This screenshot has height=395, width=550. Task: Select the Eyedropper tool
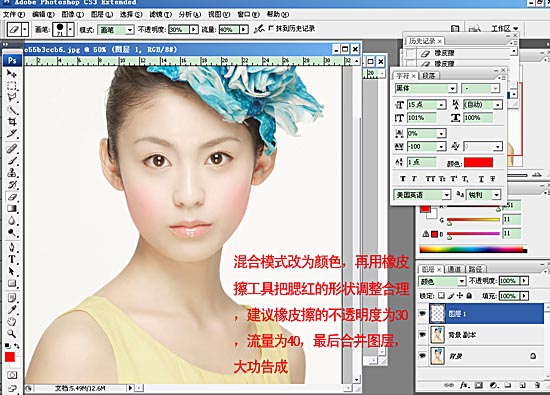tap(12, 310)
